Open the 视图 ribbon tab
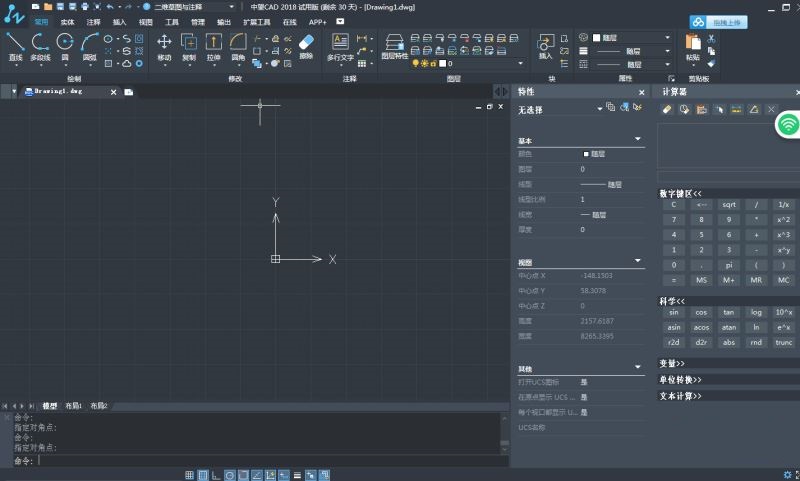 point(146,21)
